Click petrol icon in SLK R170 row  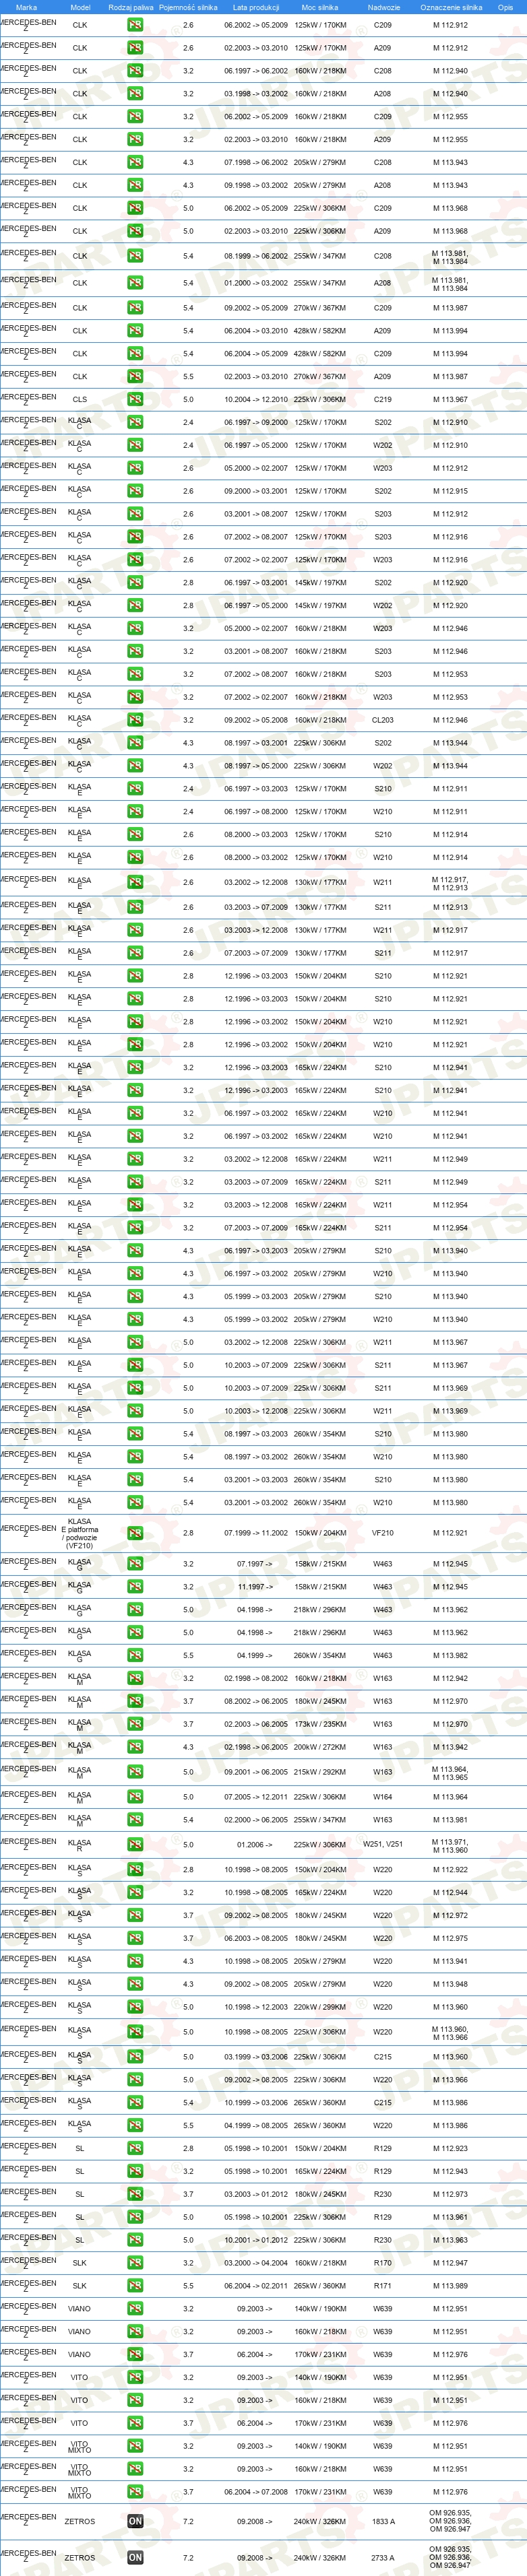tap(135, 2263)
